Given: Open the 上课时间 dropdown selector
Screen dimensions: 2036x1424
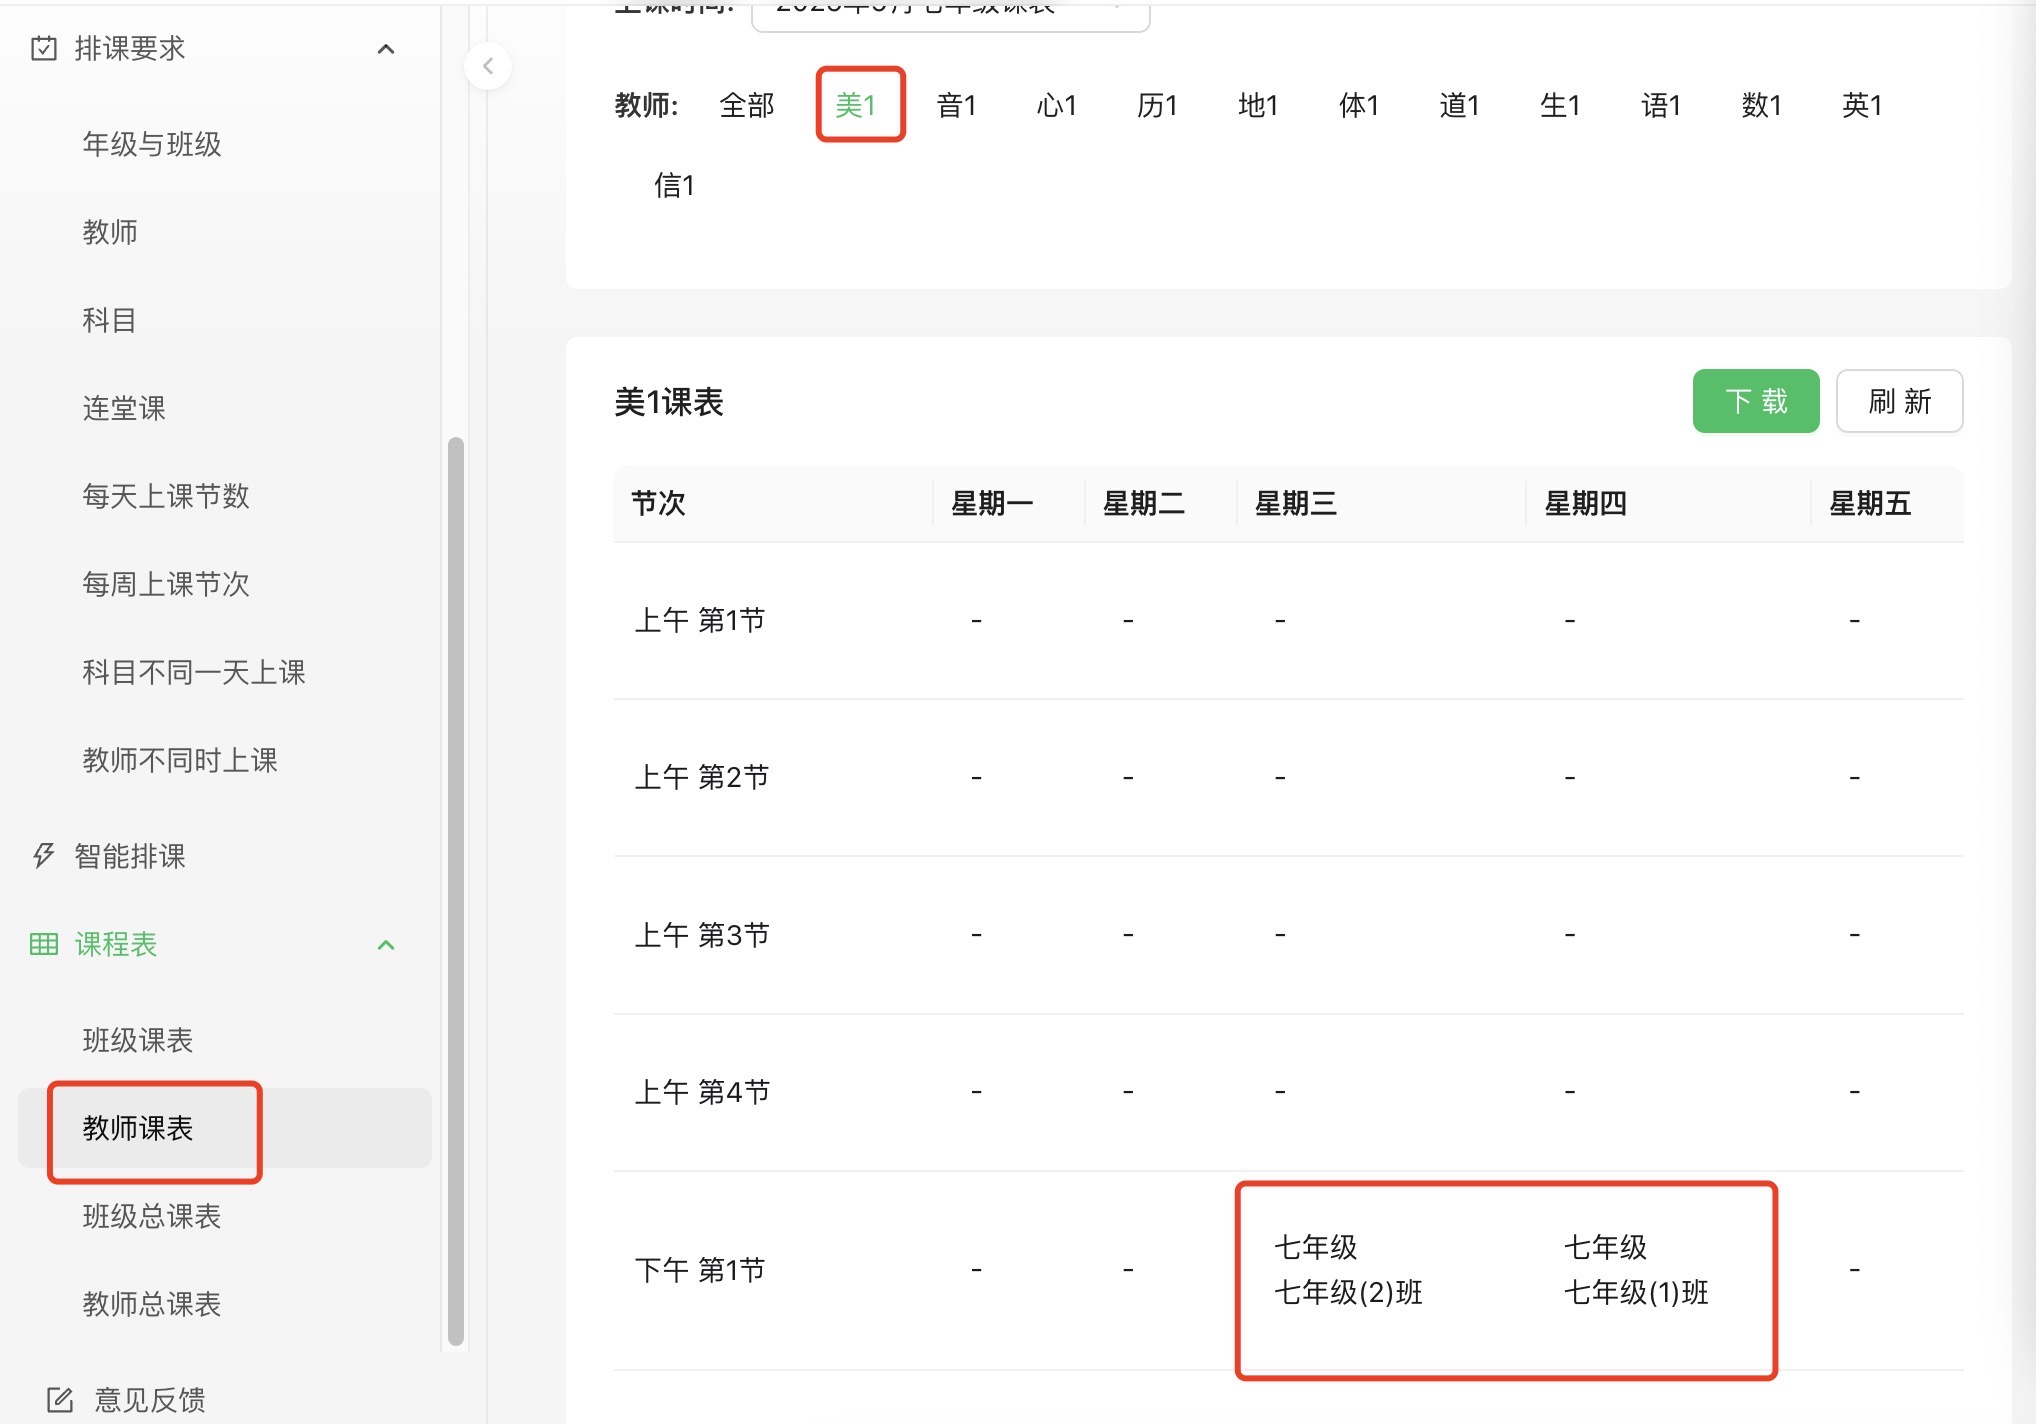Looking at the screenshot, I should pos(950,12).
